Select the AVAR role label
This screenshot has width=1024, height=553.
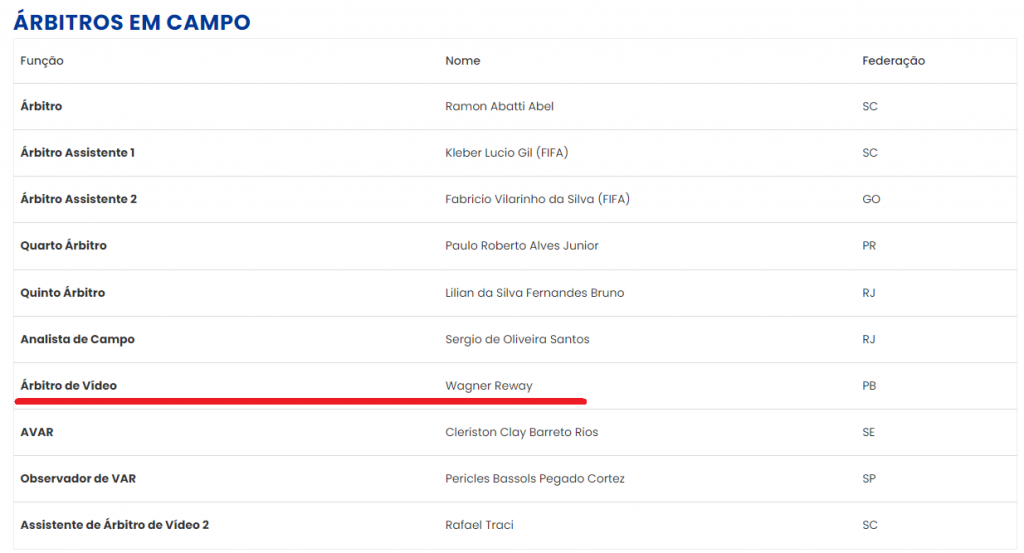click(37, 432)
